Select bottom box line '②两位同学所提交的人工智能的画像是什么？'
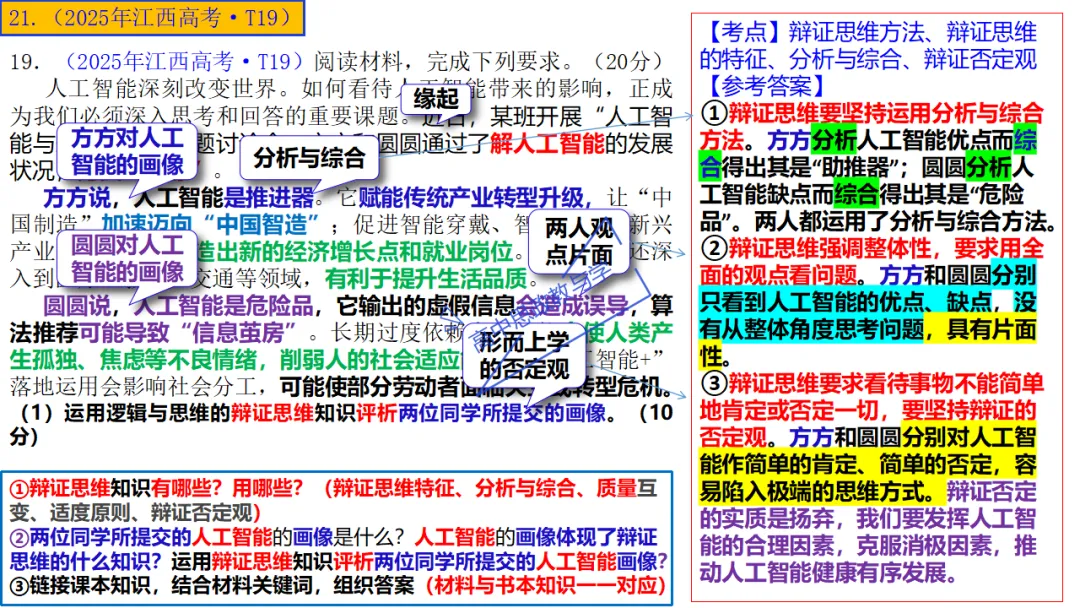The height and width of the screenshot is (608, 1080). (x=207, y=537)
